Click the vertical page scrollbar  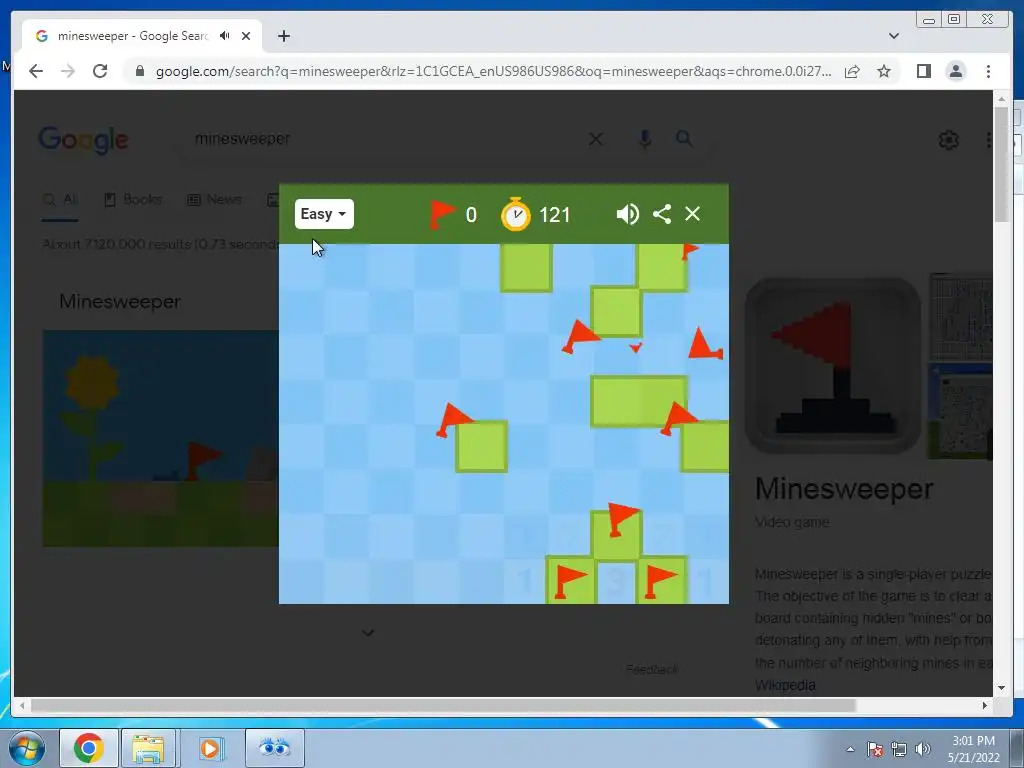click(x=1002, y=165)
